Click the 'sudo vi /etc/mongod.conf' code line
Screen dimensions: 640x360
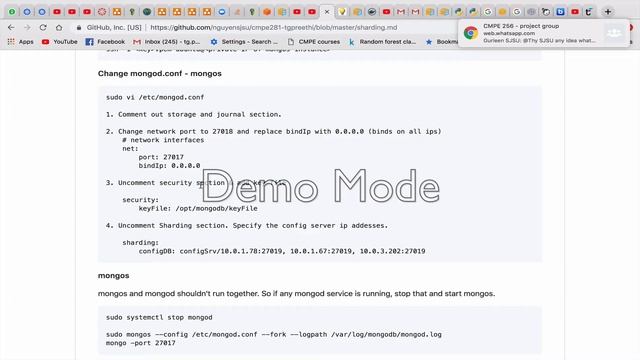155,97
